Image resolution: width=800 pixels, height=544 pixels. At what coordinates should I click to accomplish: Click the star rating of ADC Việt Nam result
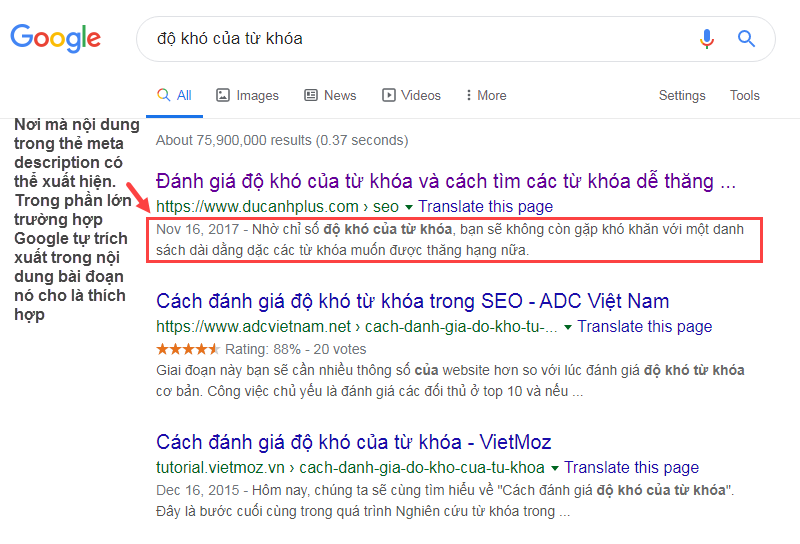tap(188, 349)
